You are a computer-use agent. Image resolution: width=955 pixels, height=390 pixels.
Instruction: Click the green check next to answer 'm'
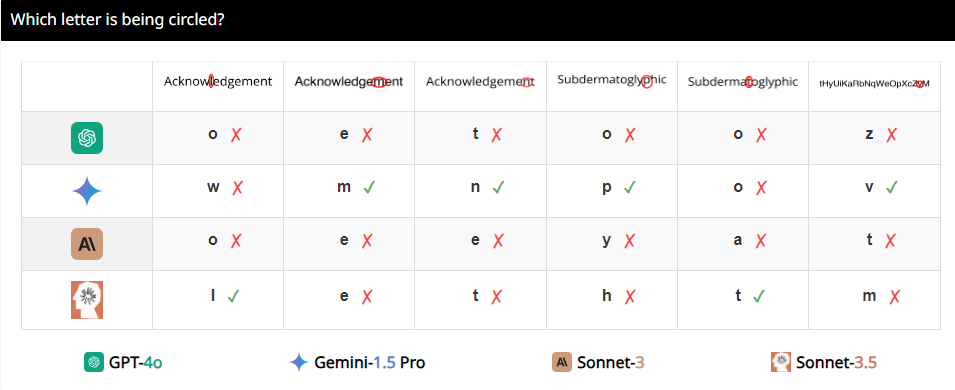click(368, 188)
